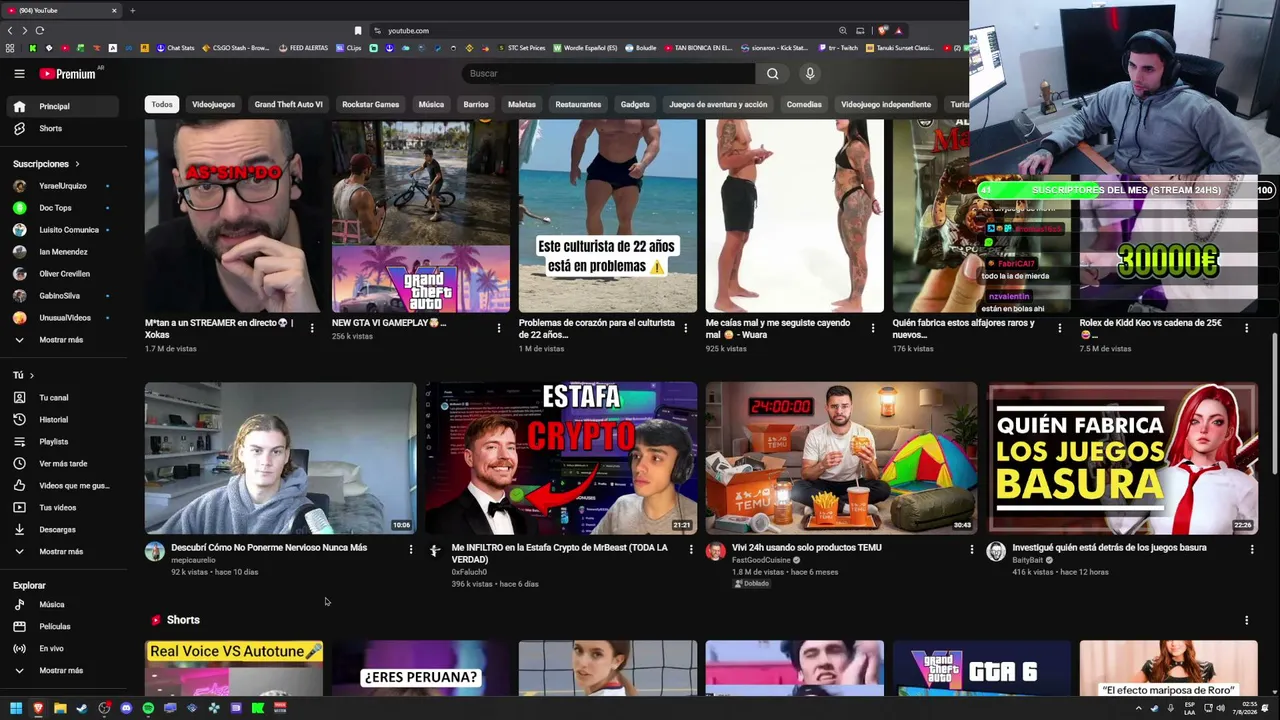Open Historial from the sidebar
Viewport: 1280px width, 720px height.
pos(64,420)
